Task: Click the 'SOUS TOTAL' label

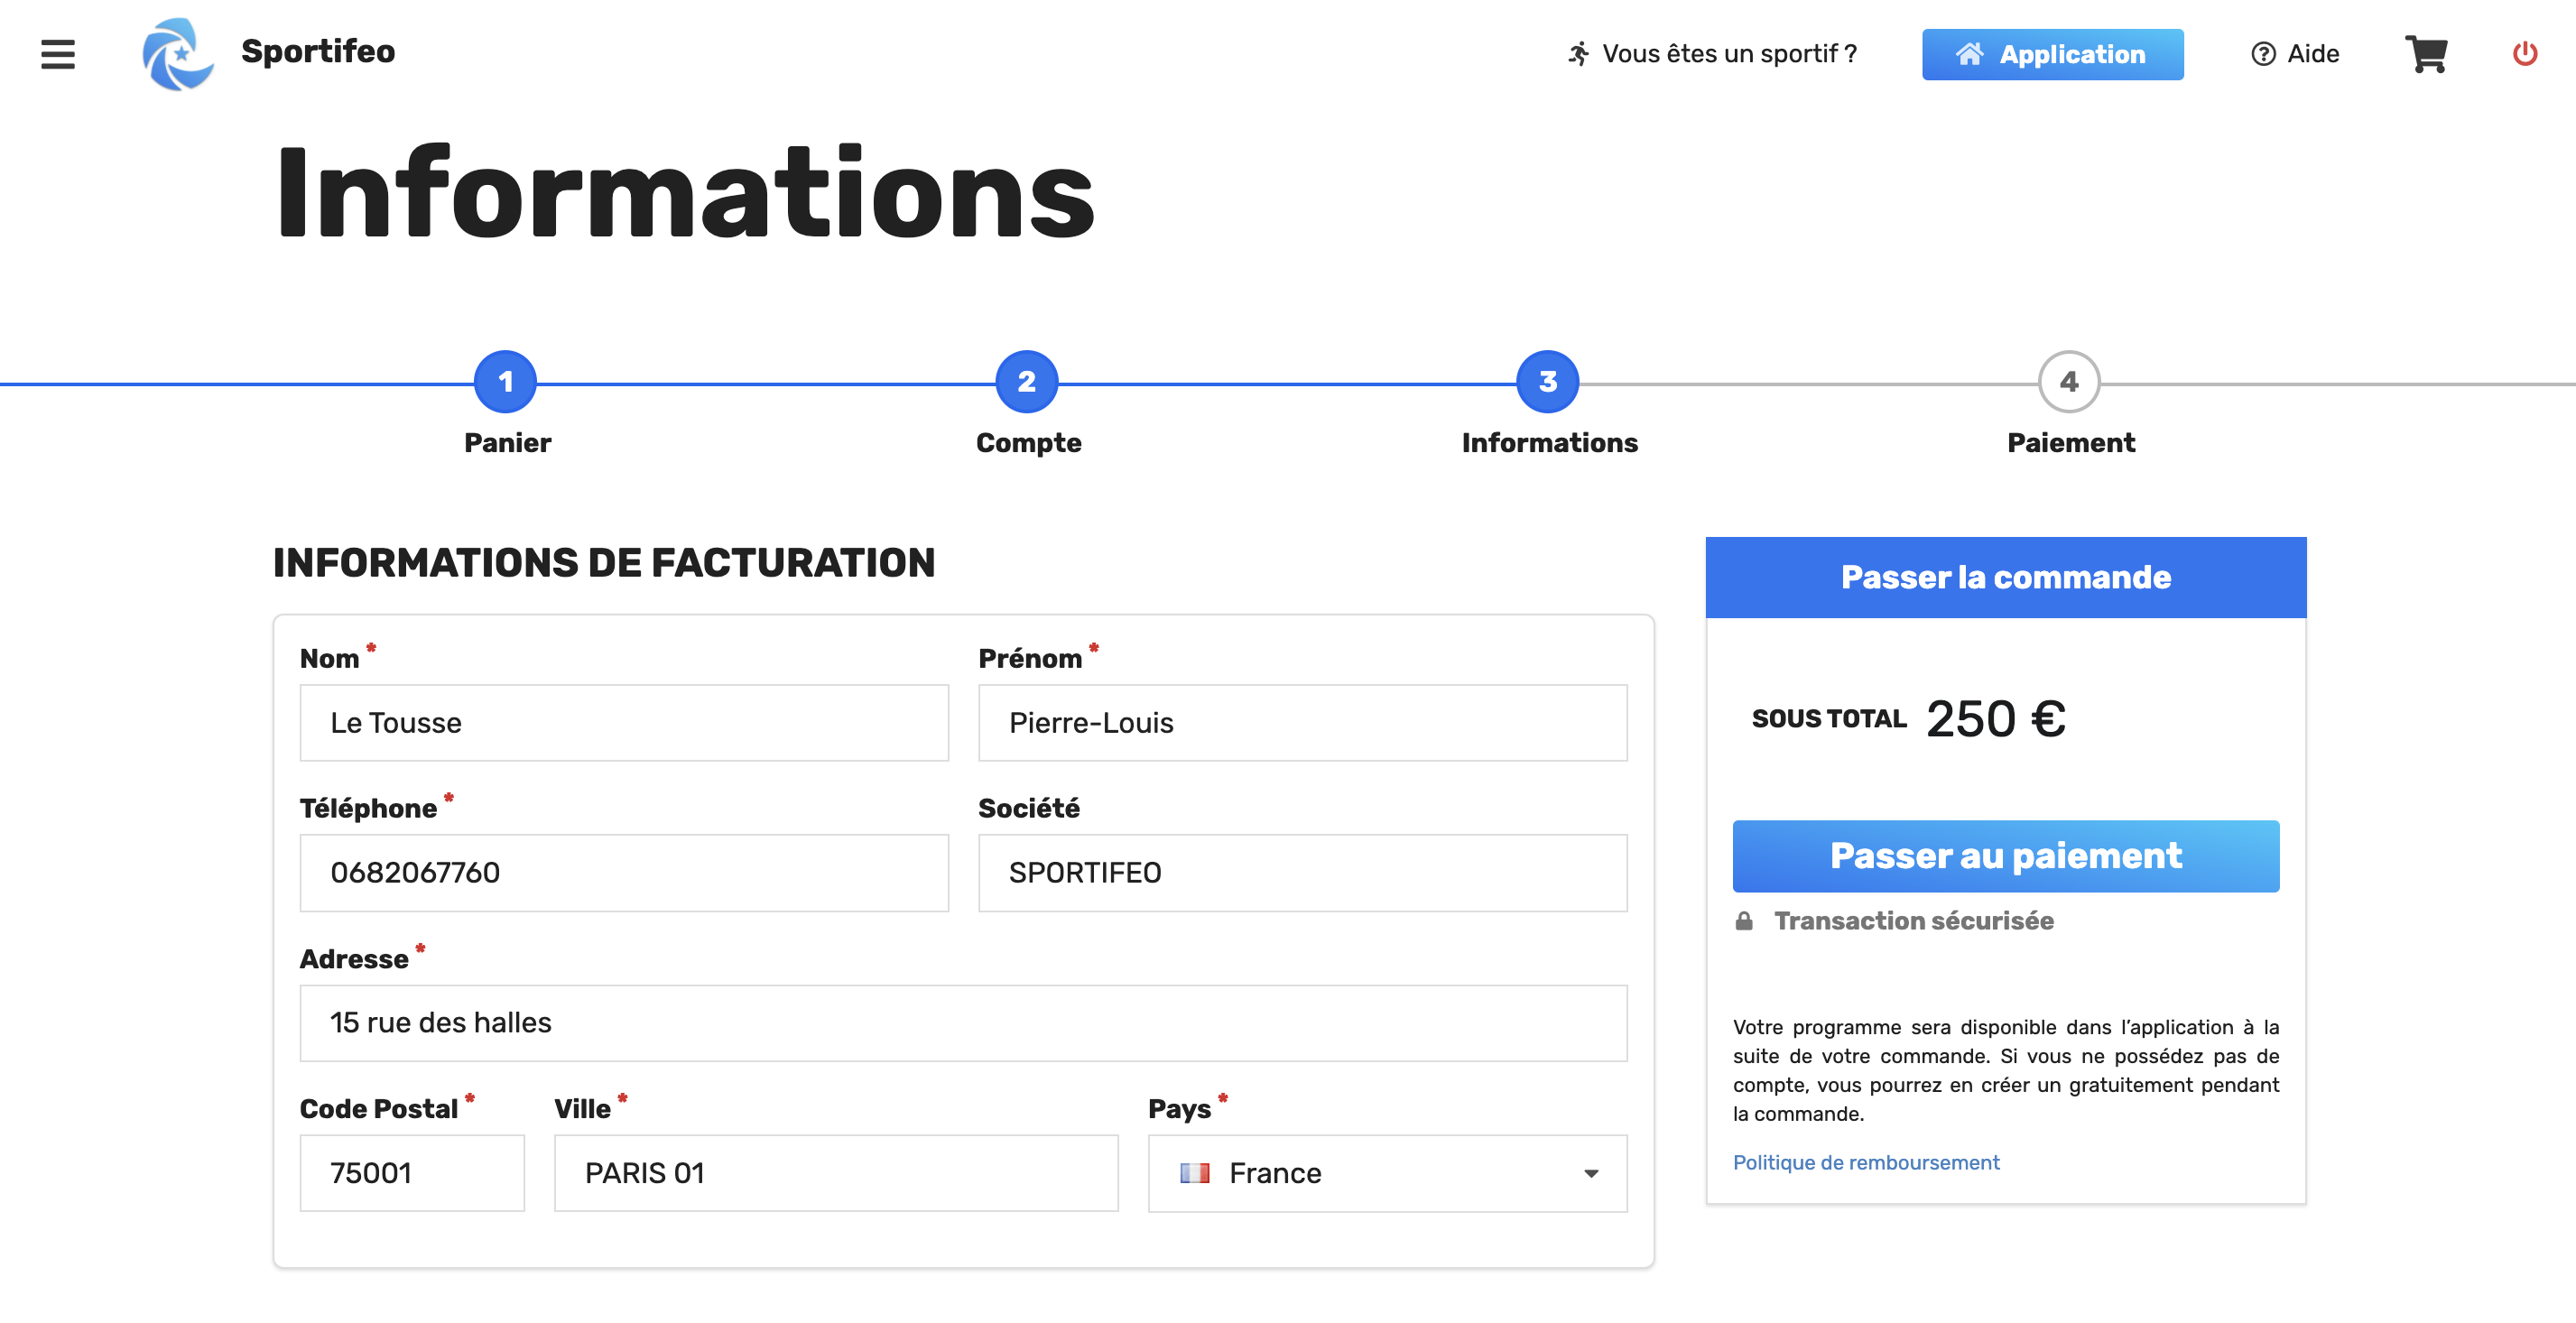Action: pos(1829,719)
